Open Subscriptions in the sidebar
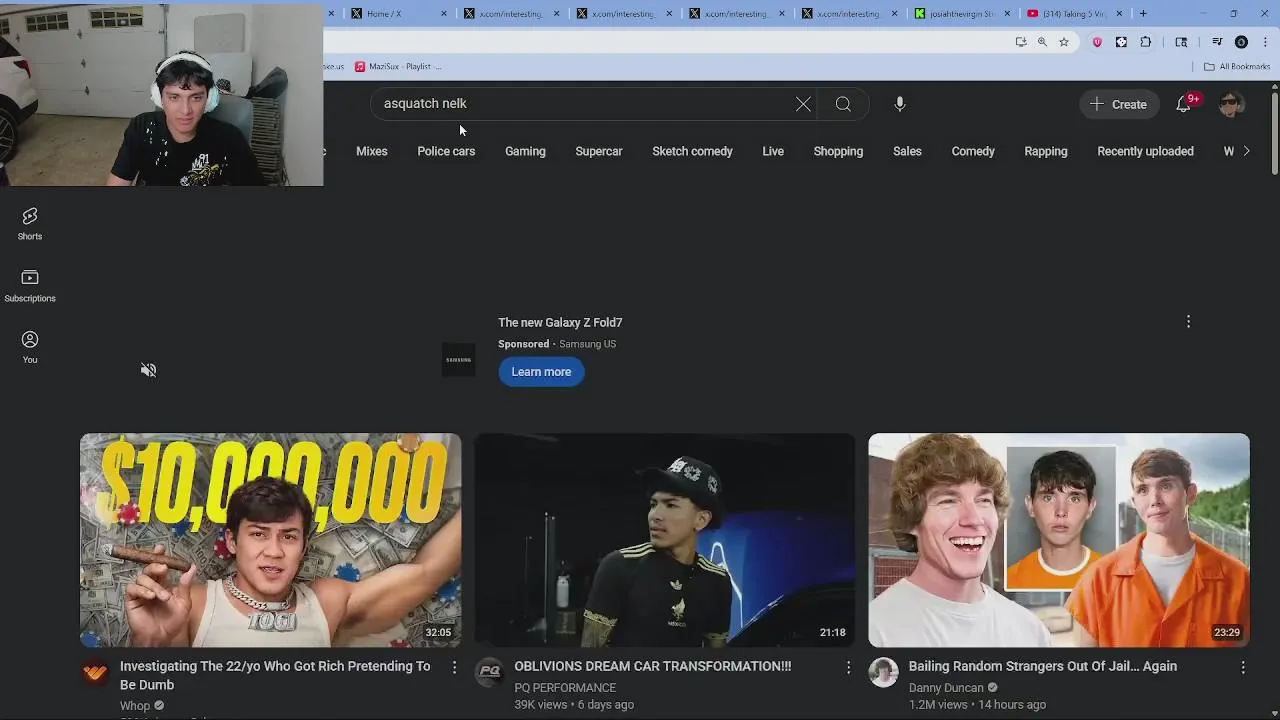1280x720 pixels. click(30, 286)
